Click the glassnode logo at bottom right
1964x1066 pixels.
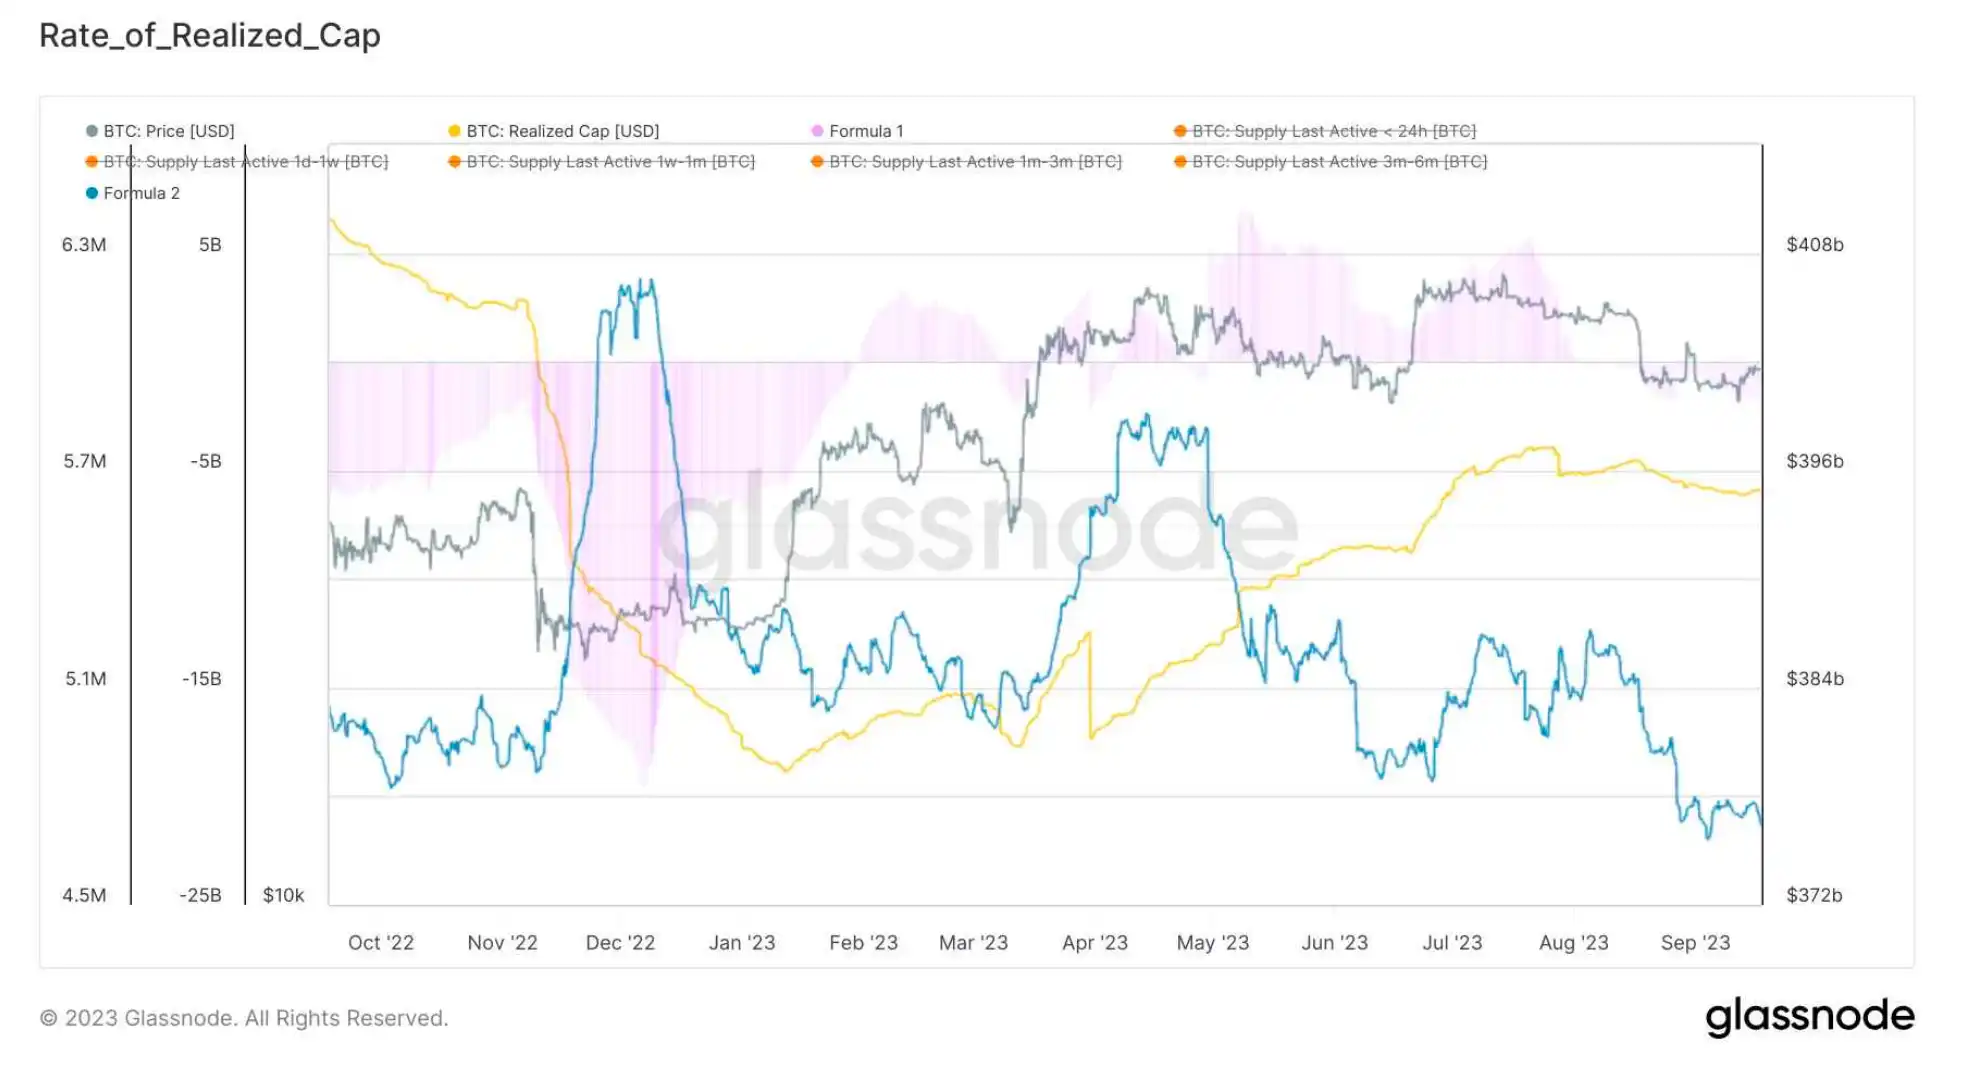1809,1016
